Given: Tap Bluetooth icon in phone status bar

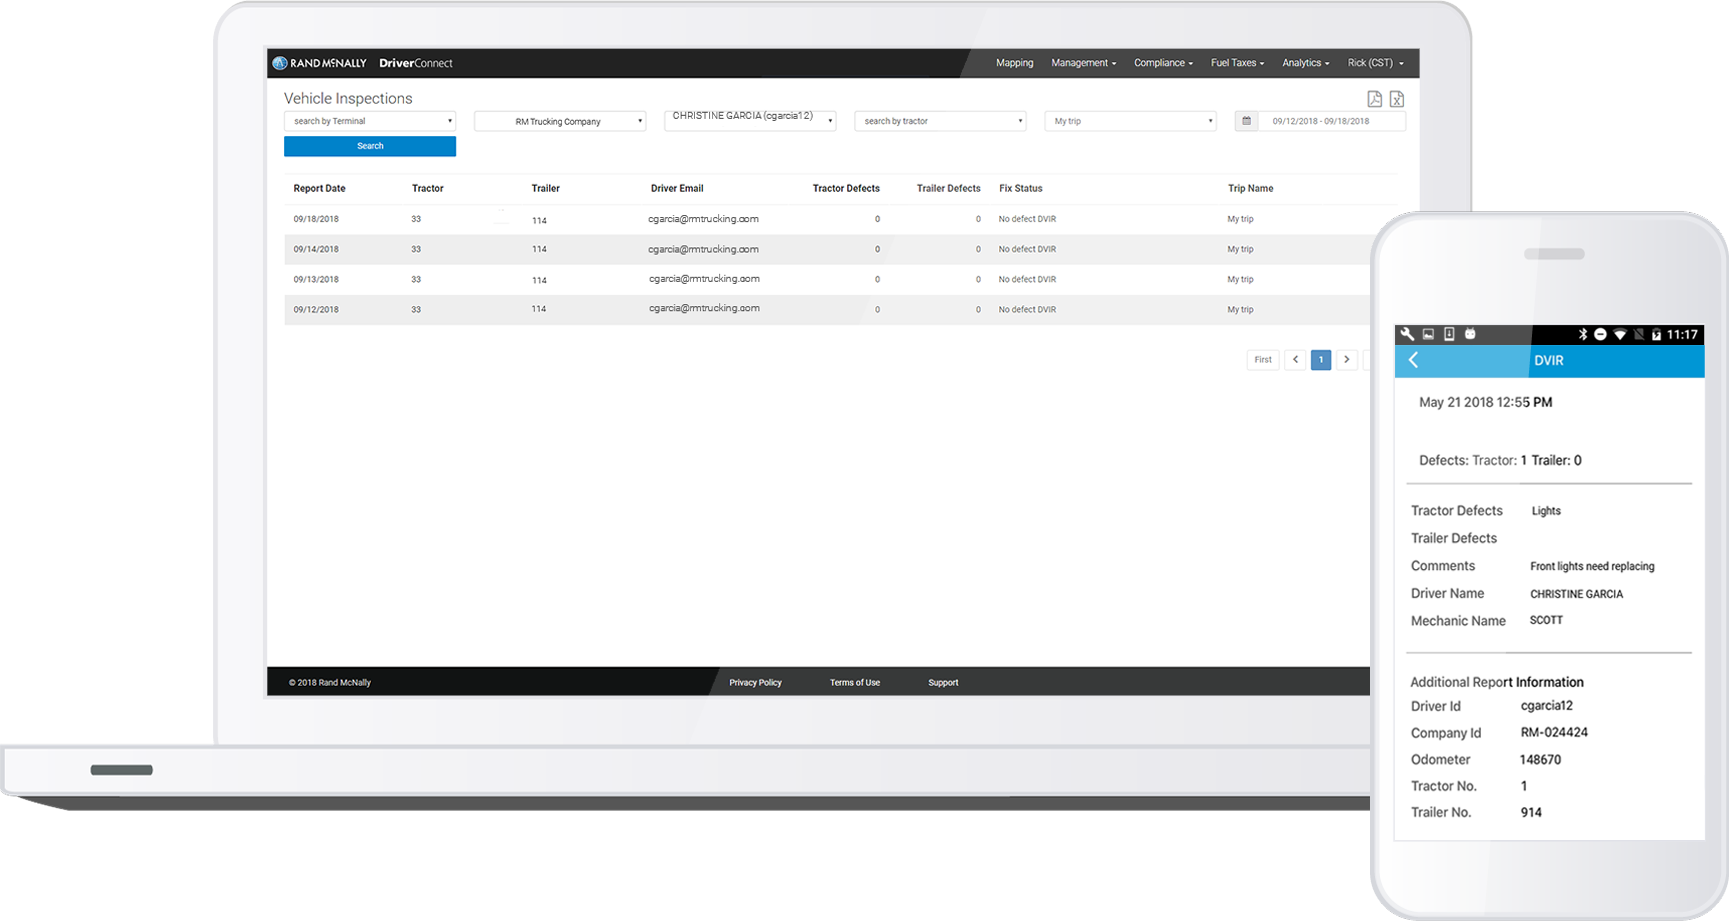Looking at the screenshot, I should (x=1583, y=334).
